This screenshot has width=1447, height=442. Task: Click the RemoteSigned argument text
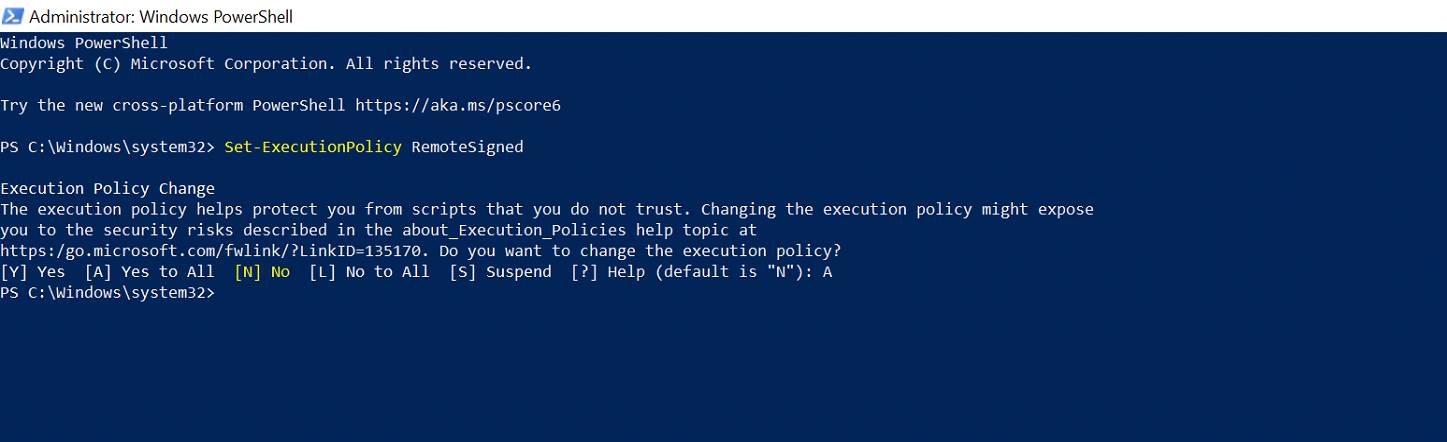467,147
